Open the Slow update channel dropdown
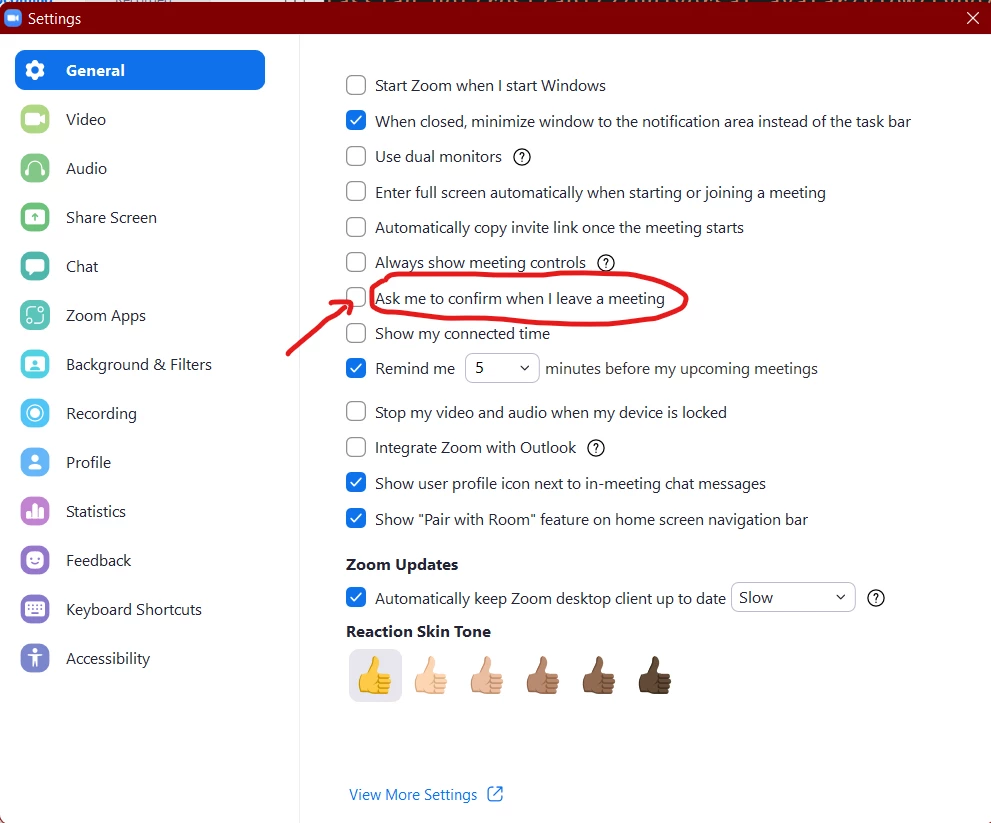Screen dimensions: 991x823 point(793,597)
